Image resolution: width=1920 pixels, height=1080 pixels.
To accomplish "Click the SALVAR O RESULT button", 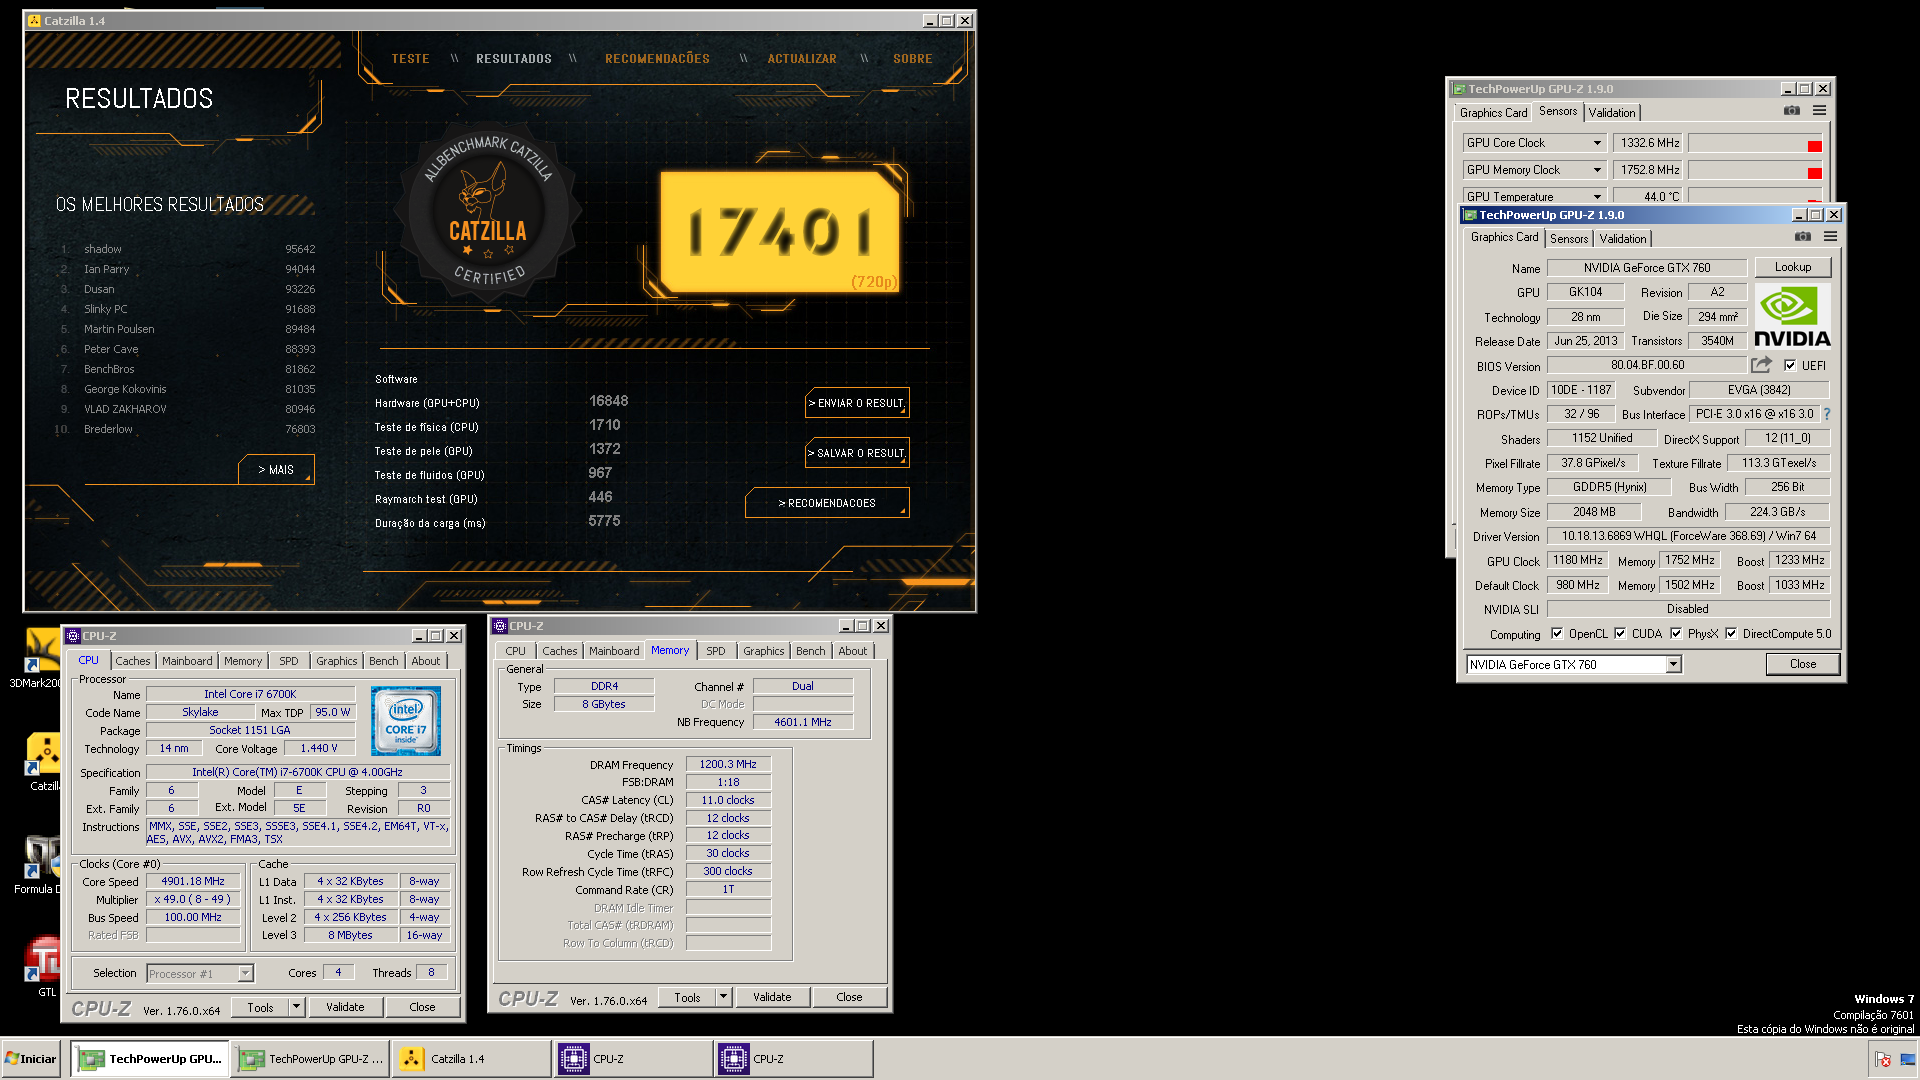I will tap(857, 453).
